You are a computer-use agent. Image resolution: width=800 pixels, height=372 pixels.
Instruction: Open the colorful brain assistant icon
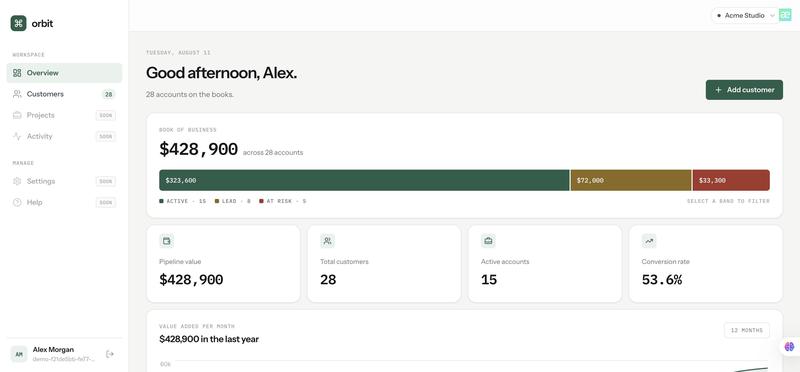click(789, 346)
